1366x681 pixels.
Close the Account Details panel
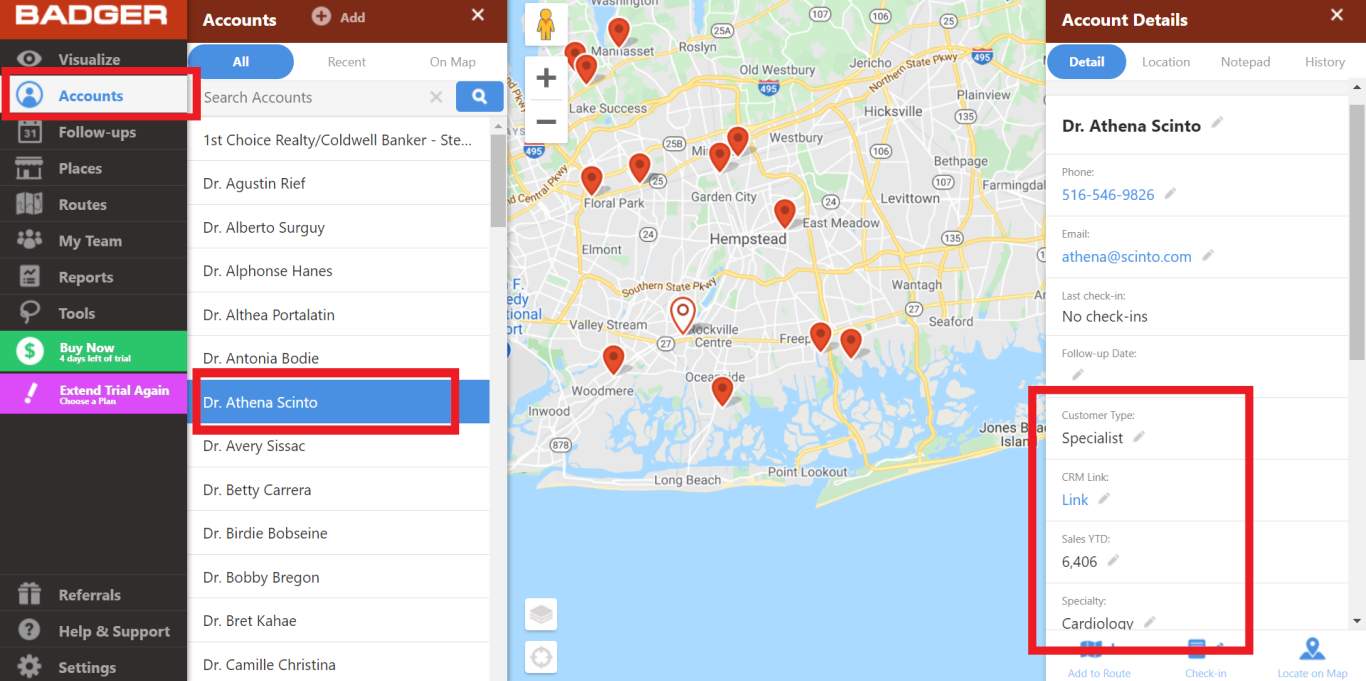coord(1337,15)
